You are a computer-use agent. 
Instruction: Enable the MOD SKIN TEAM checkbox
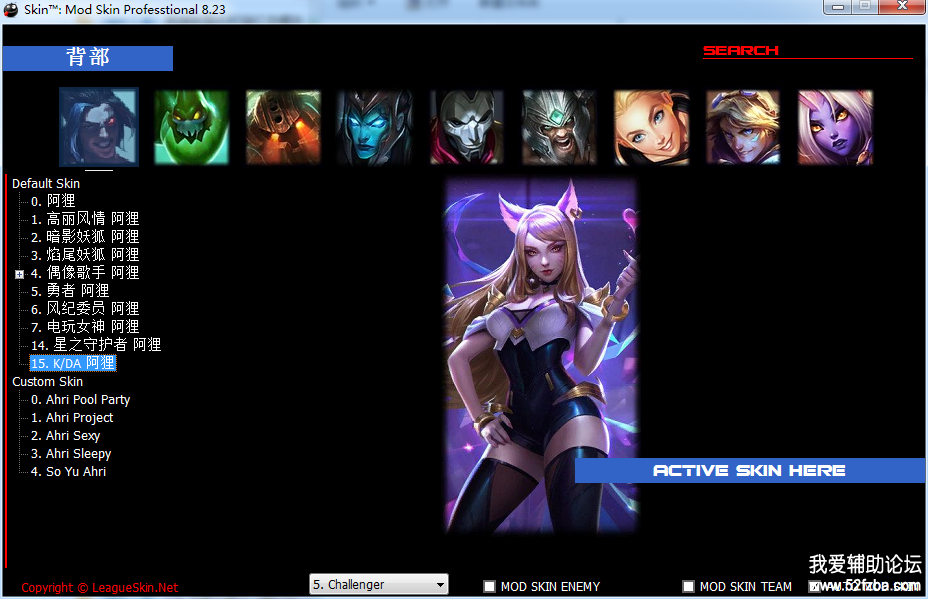coord(688,587)
